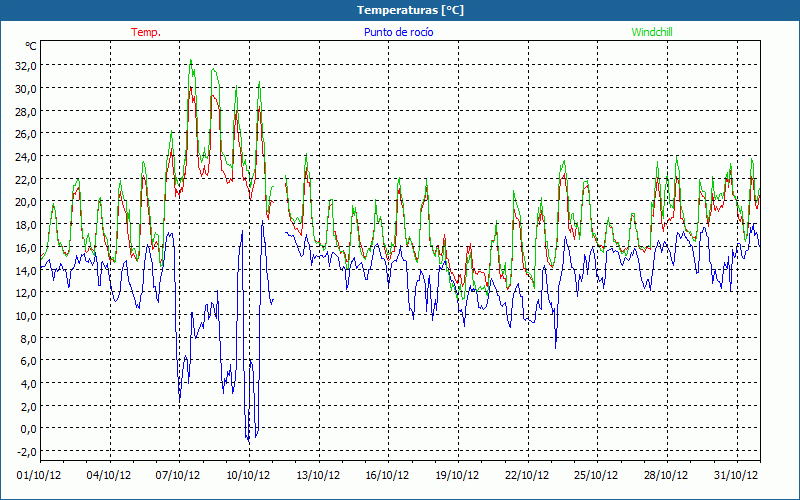
Task: Select the 4,0 y-axis value
Action: click(x=29, y=384)
